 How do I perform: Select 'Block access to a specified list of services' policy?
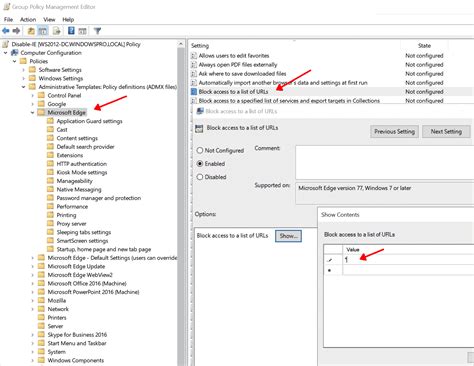point(289,101)
